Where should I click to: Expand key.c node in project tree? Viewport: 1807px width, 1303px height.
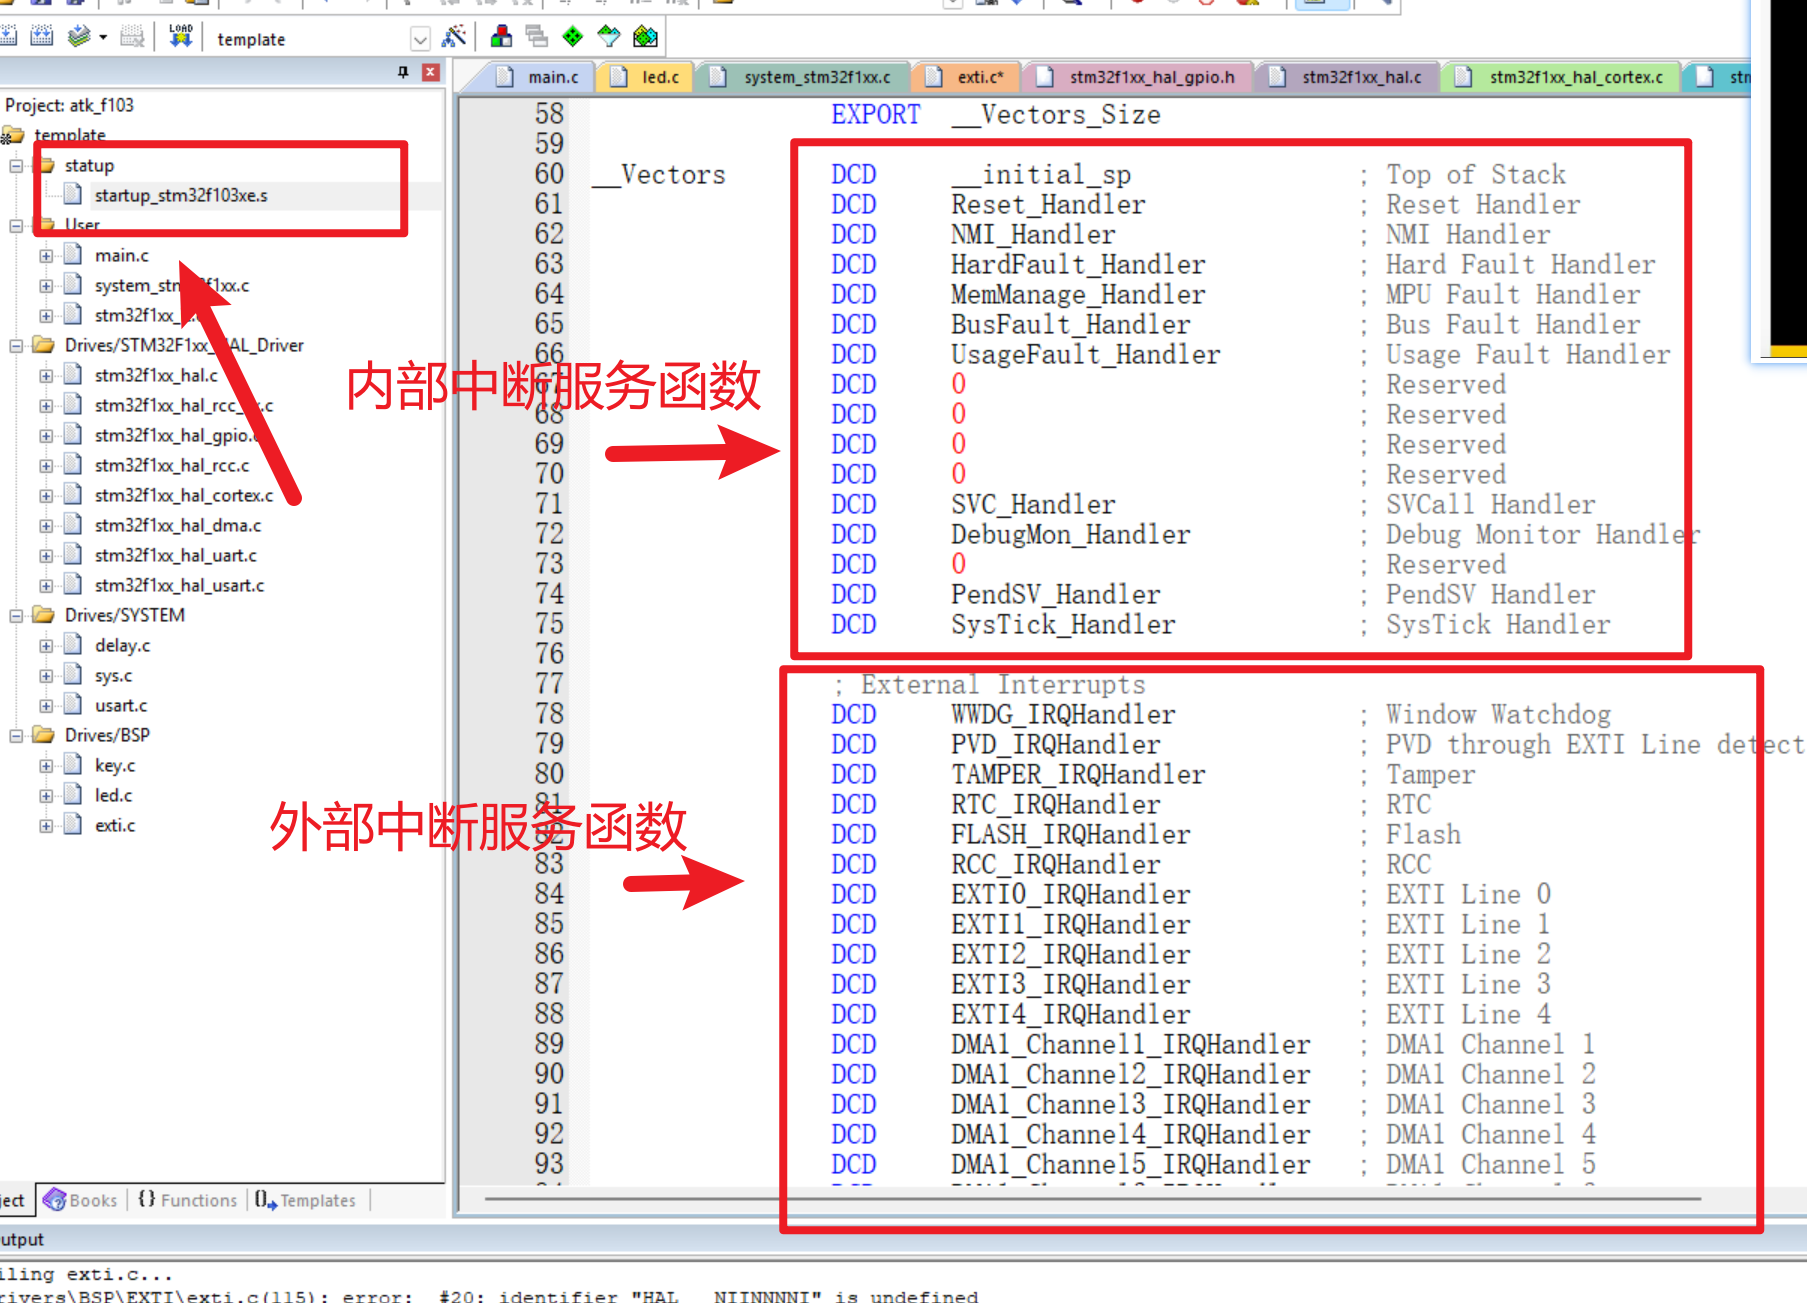tap(46, 766)
